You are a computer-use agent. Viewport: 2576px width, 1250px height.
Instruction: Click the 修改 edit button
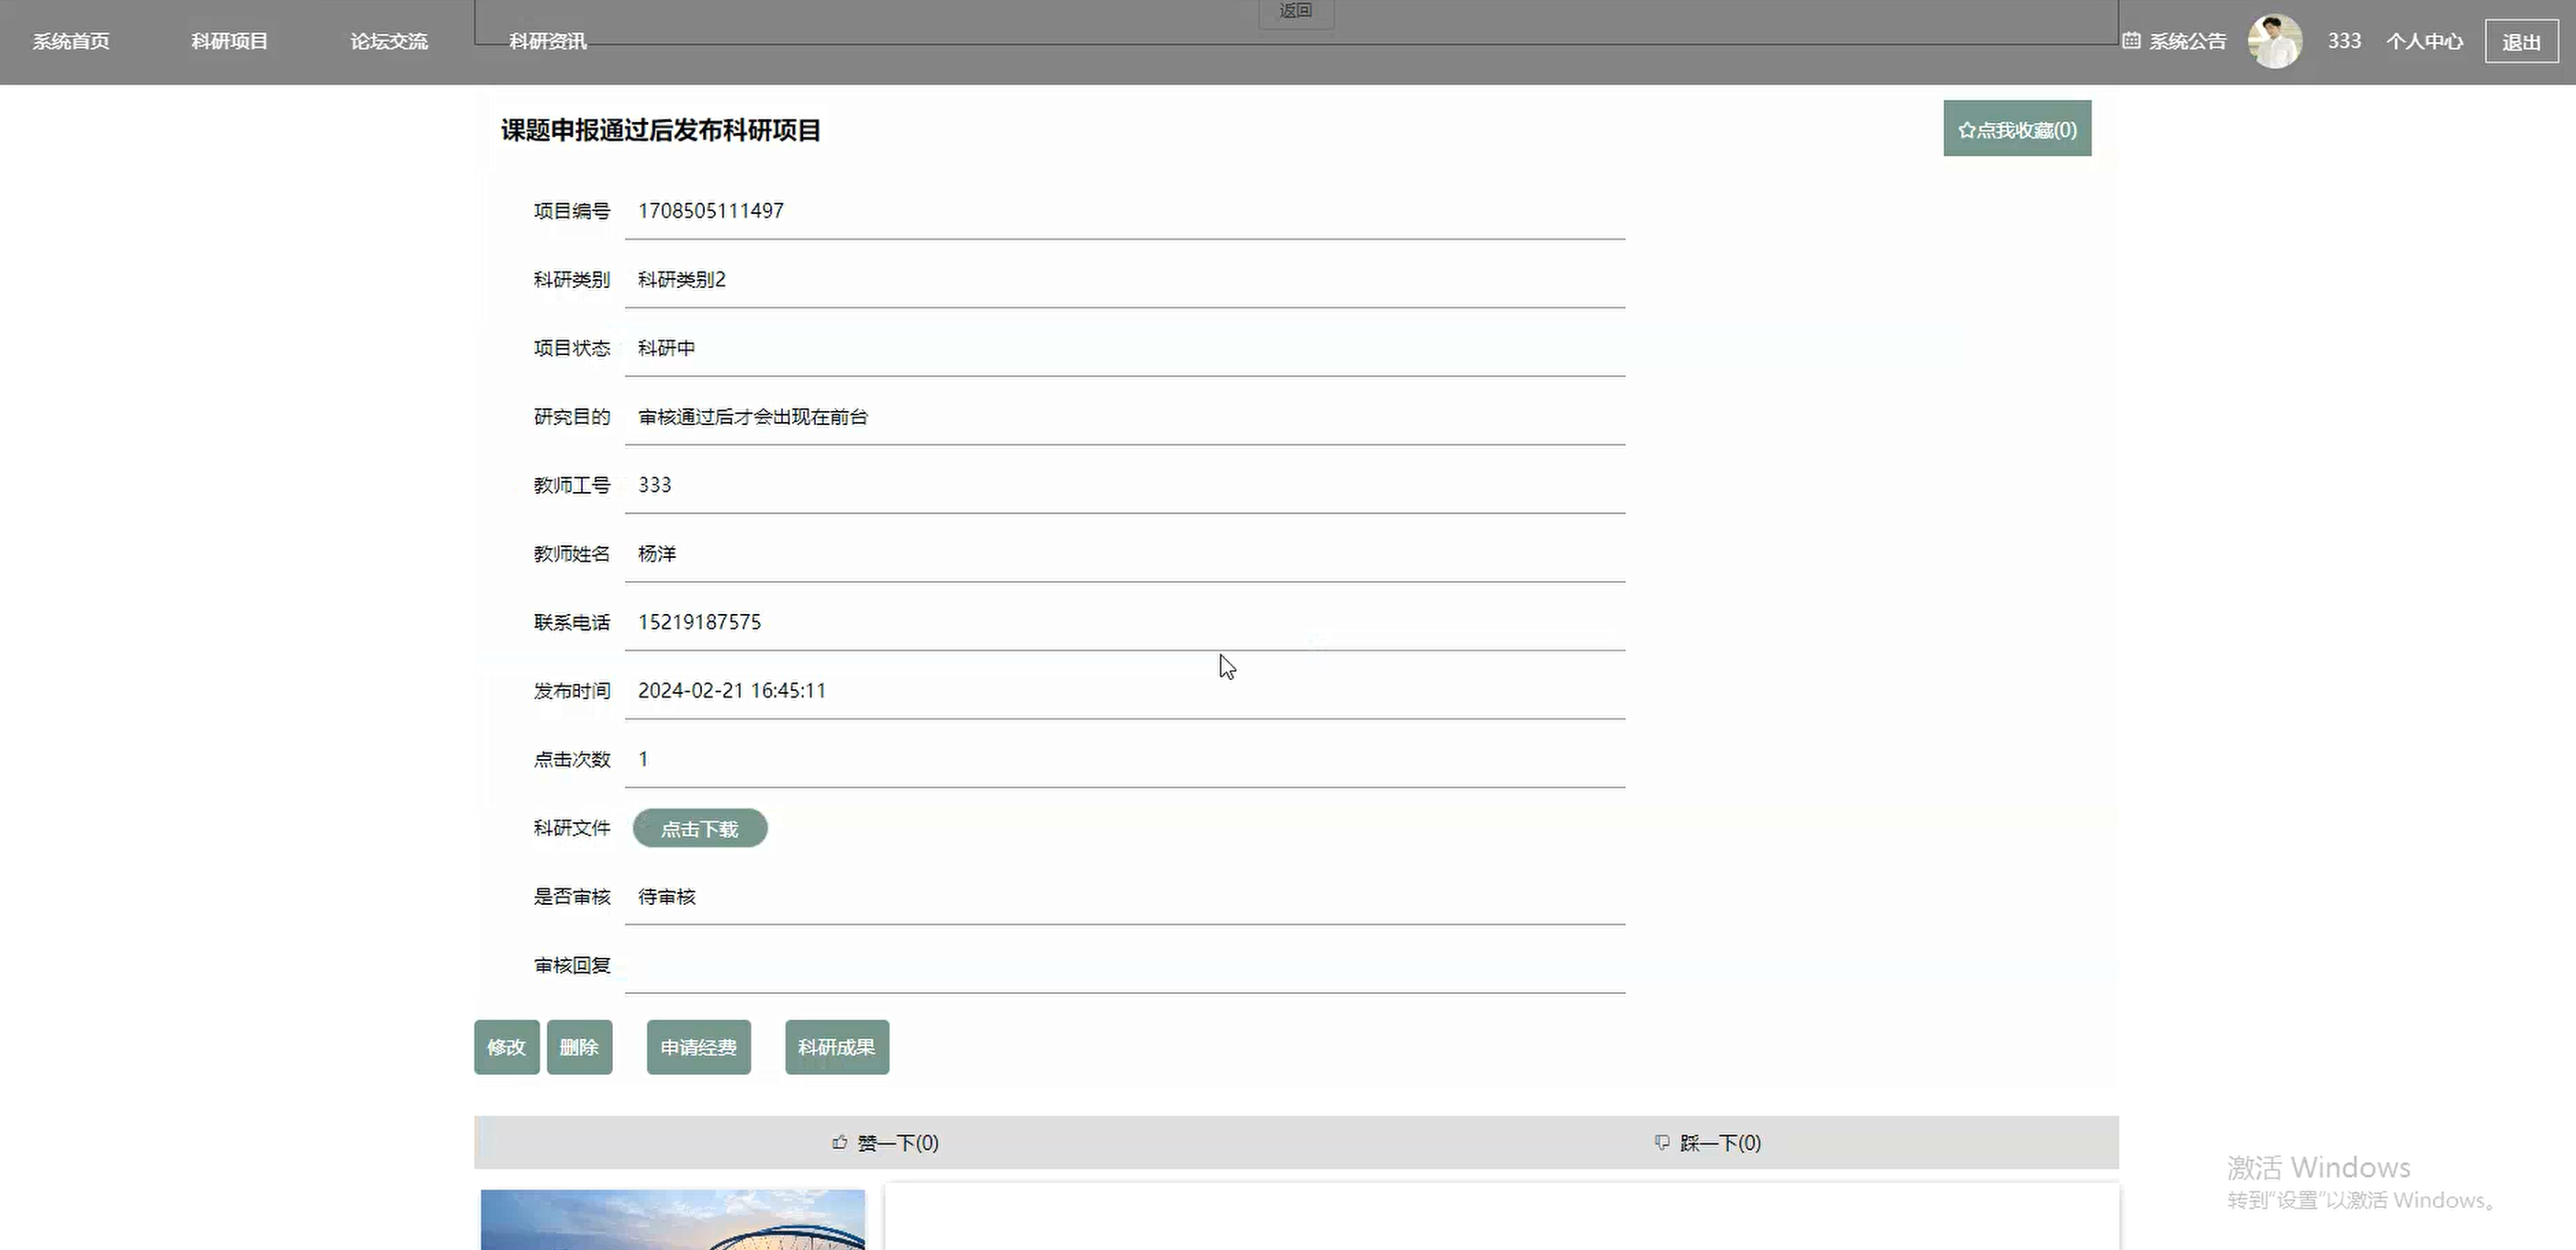[507, 1047]
